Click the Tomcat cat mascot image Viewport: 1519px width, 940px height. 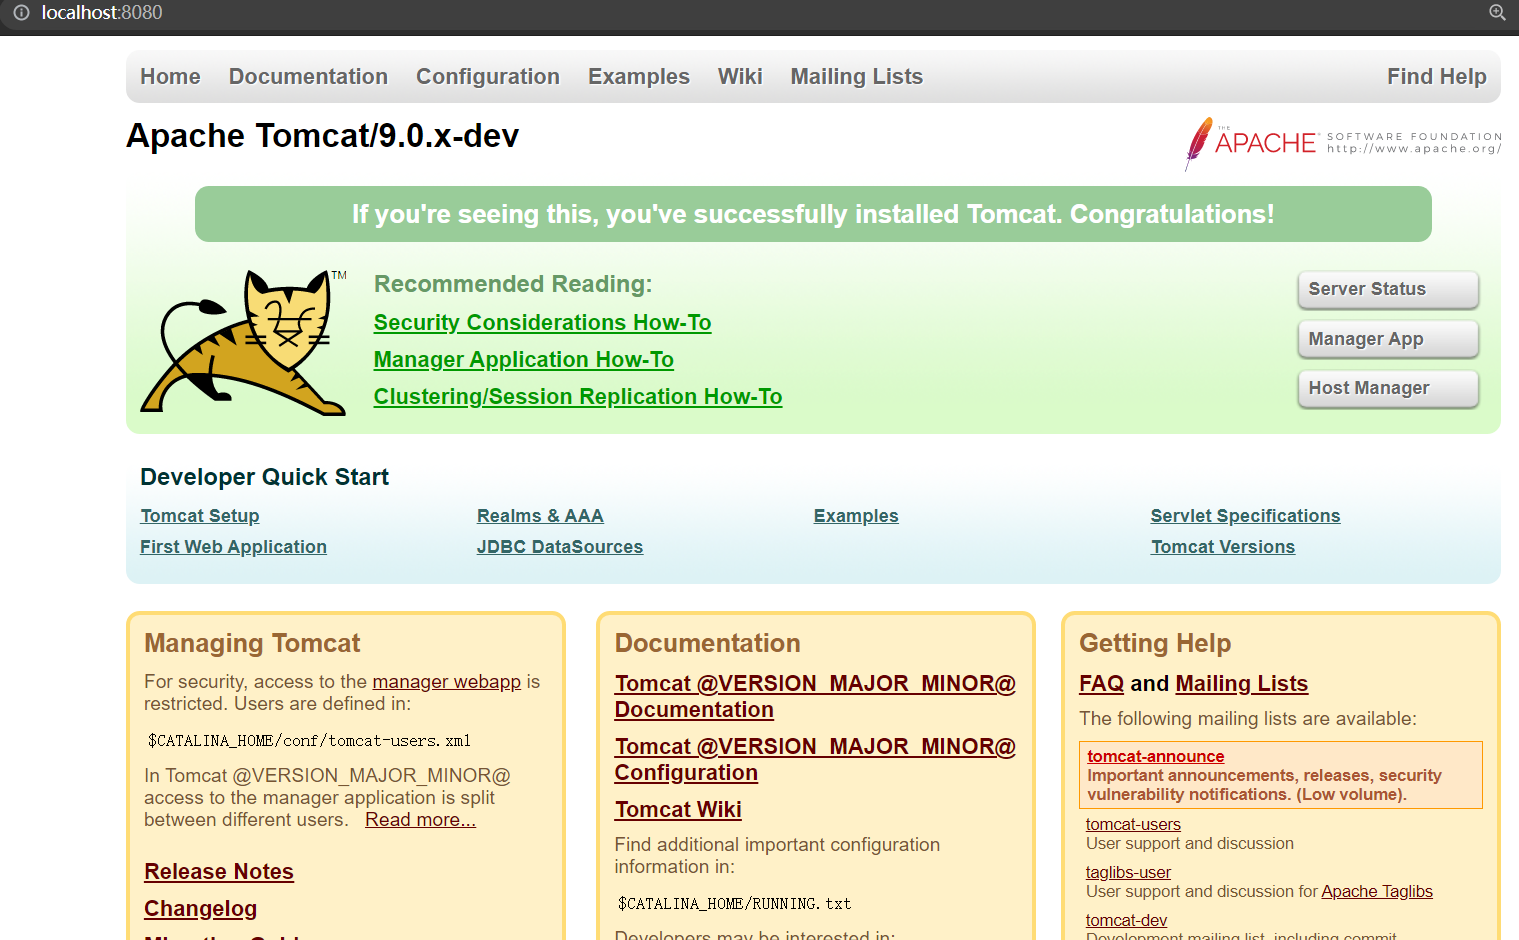[244, 342]
